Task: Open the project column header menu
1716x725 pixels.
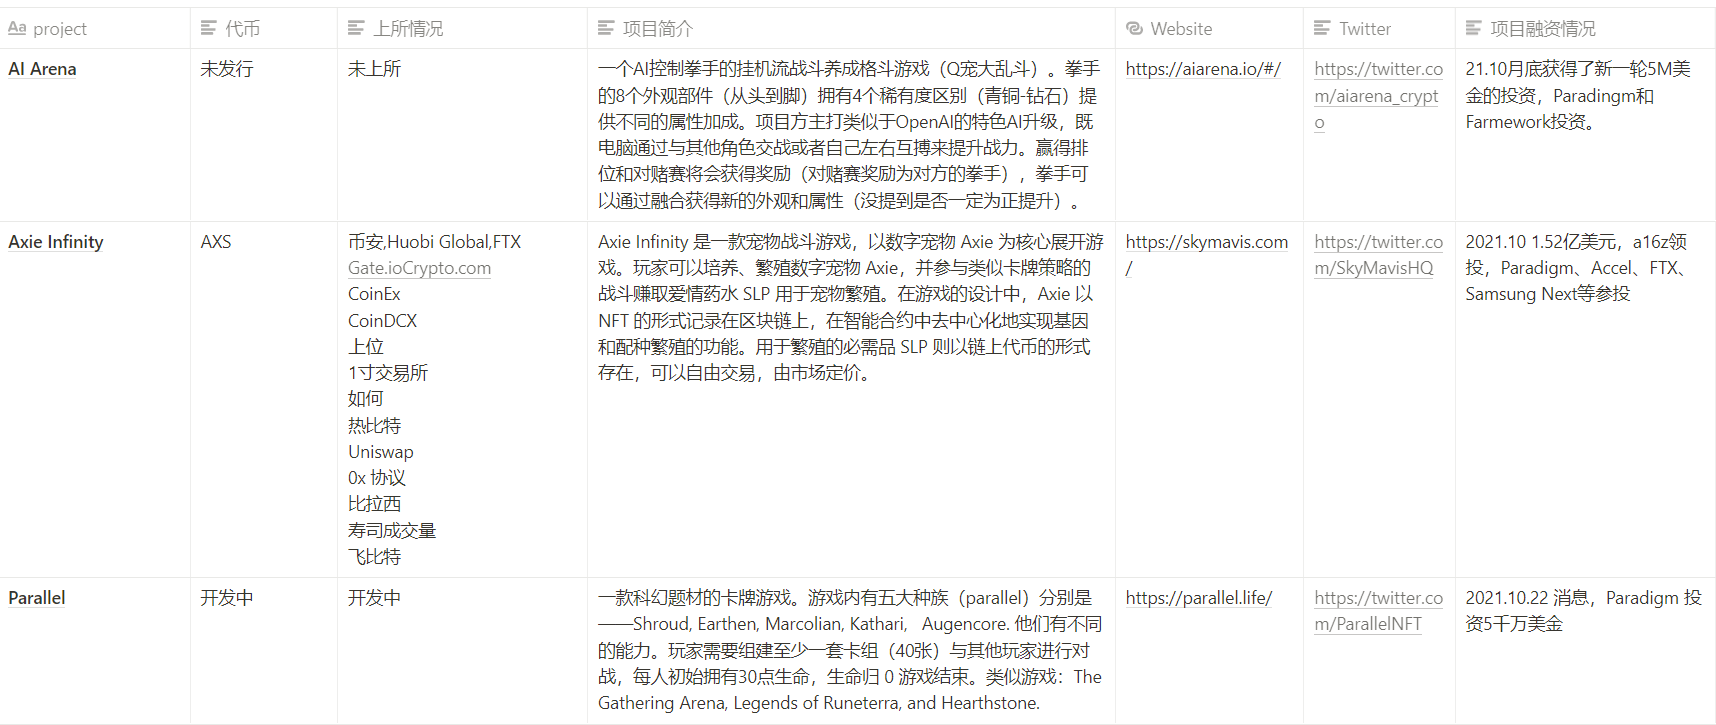Action: click(x=95, y=29)
